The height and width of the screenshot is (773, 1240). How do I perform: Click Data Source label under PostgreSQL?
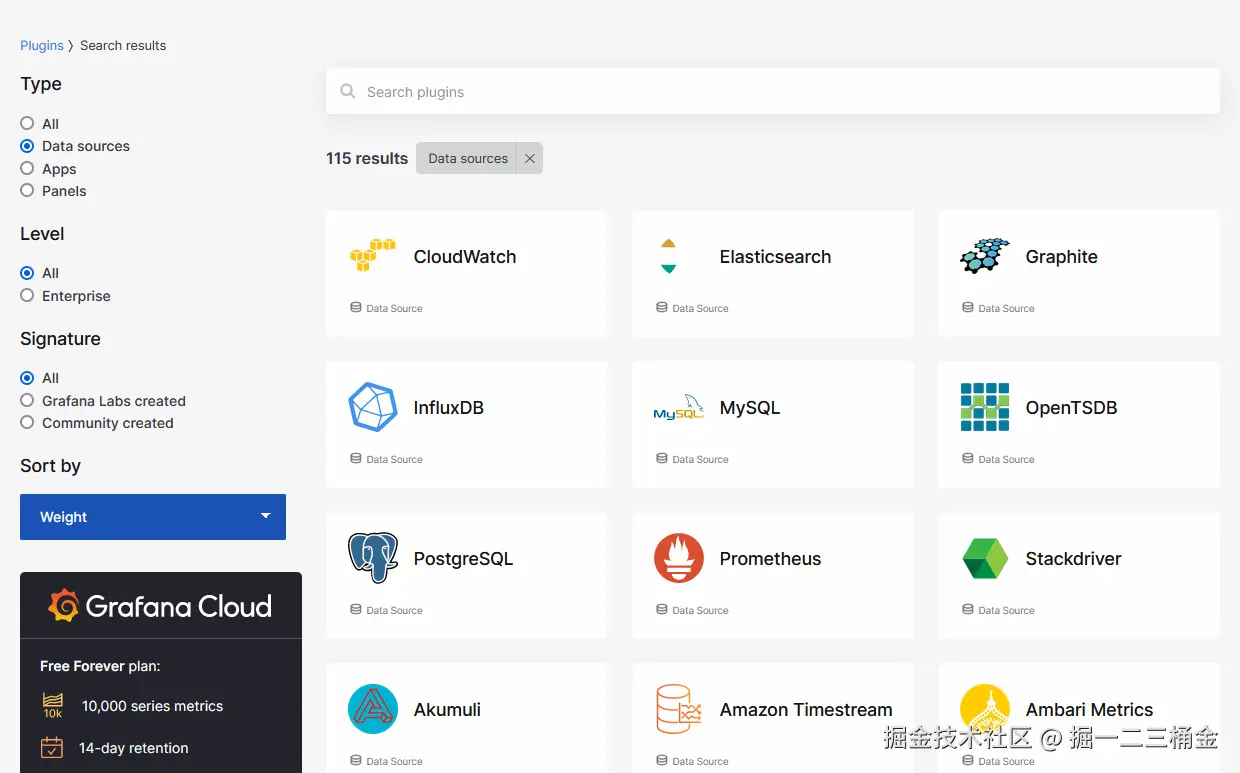pyautogui.click(x=394, y=610)
